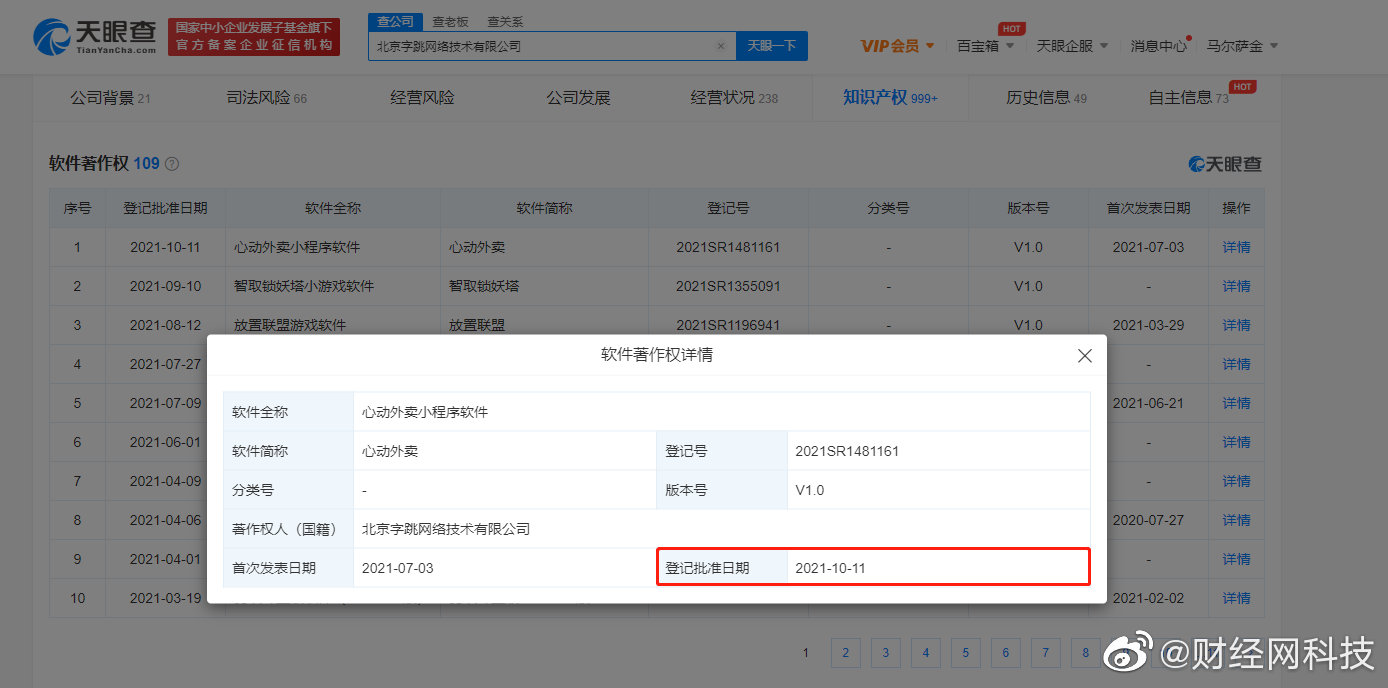1388x688 pixels.
Task: Open 详情 link in row 10
Action: [1236, 598]
